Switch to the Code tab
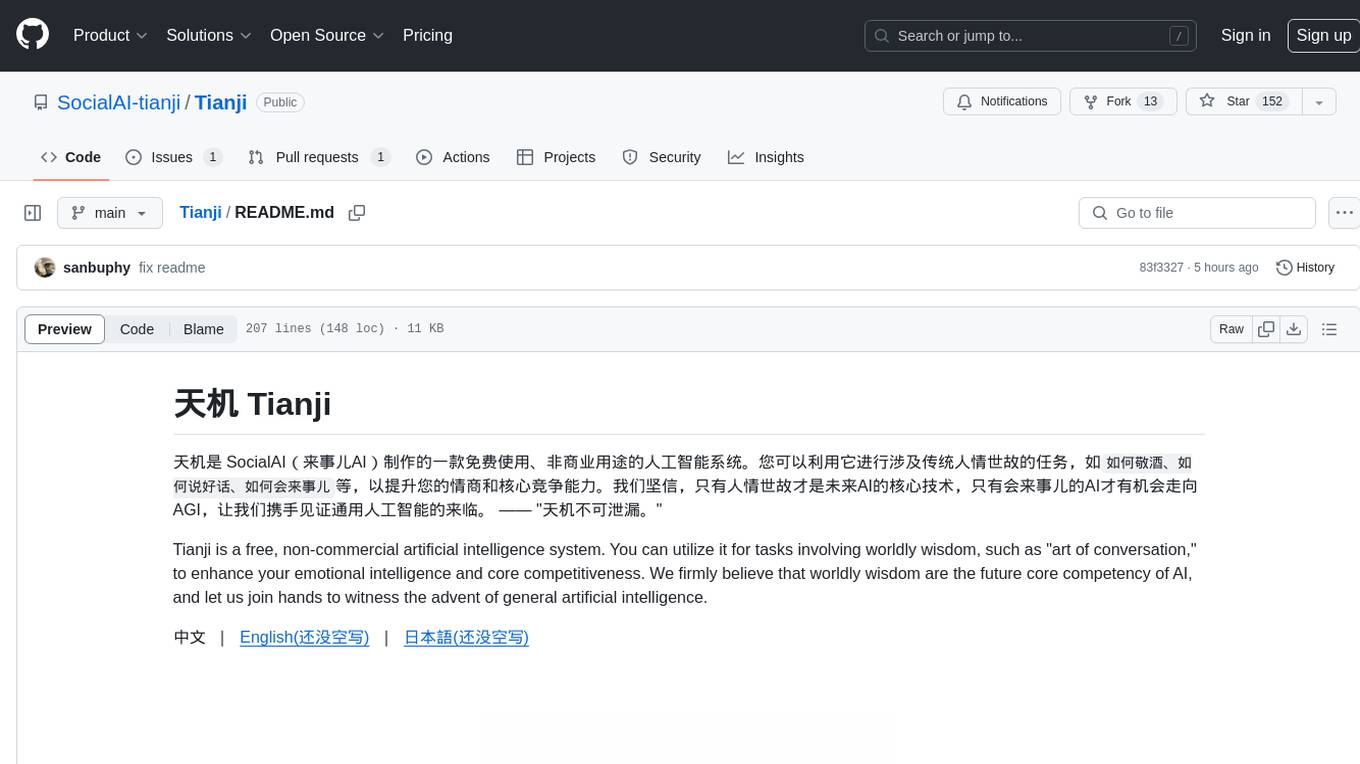This screenshot has height=764, width=1360. 71,157
